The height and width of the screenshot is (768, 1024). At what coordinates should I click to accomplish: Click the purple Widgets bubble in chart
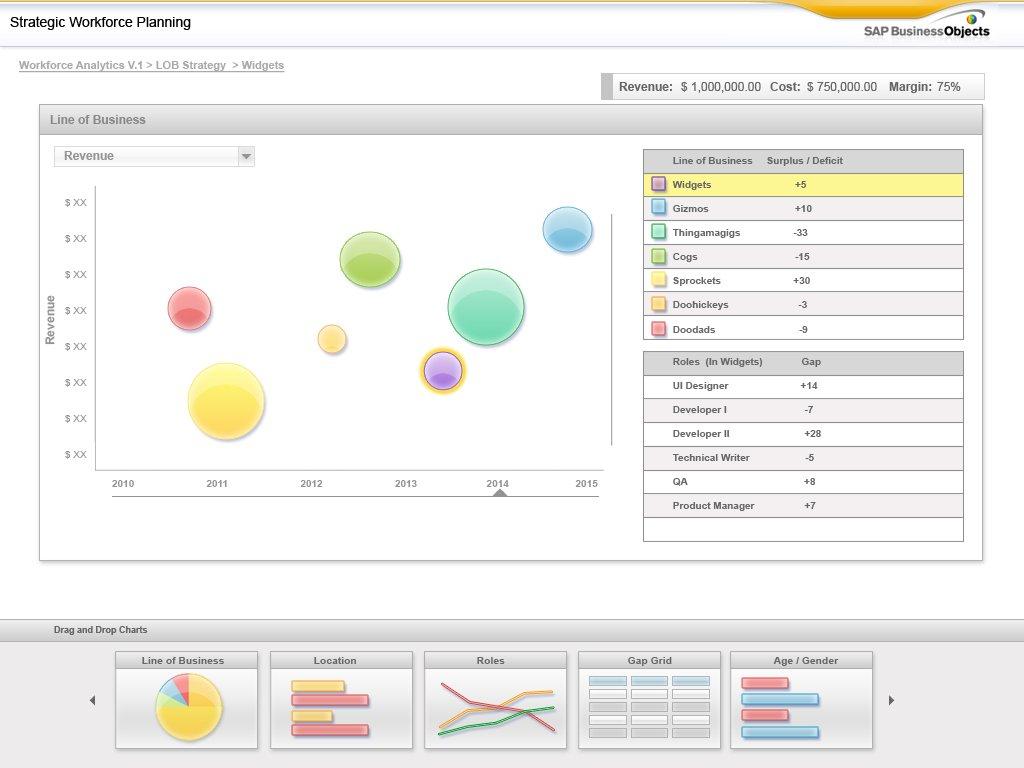coord(443,371)
